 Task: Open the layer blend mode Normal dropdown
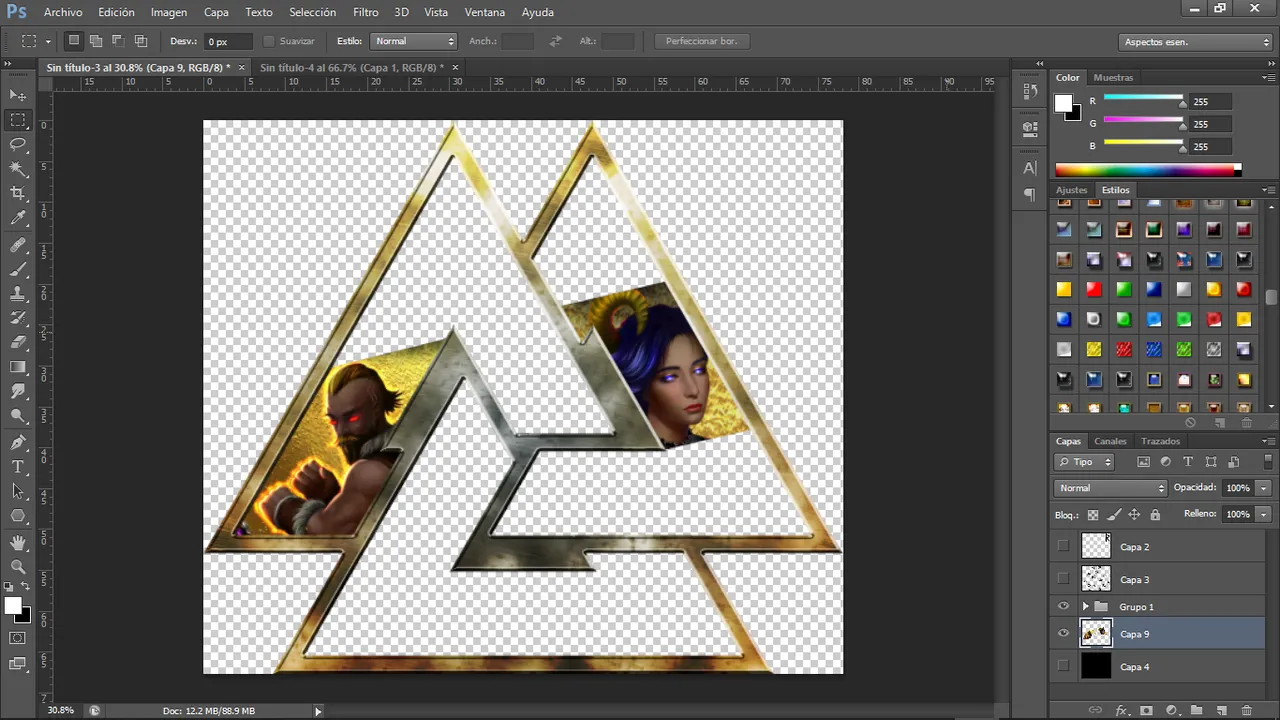coord(1110,488)
